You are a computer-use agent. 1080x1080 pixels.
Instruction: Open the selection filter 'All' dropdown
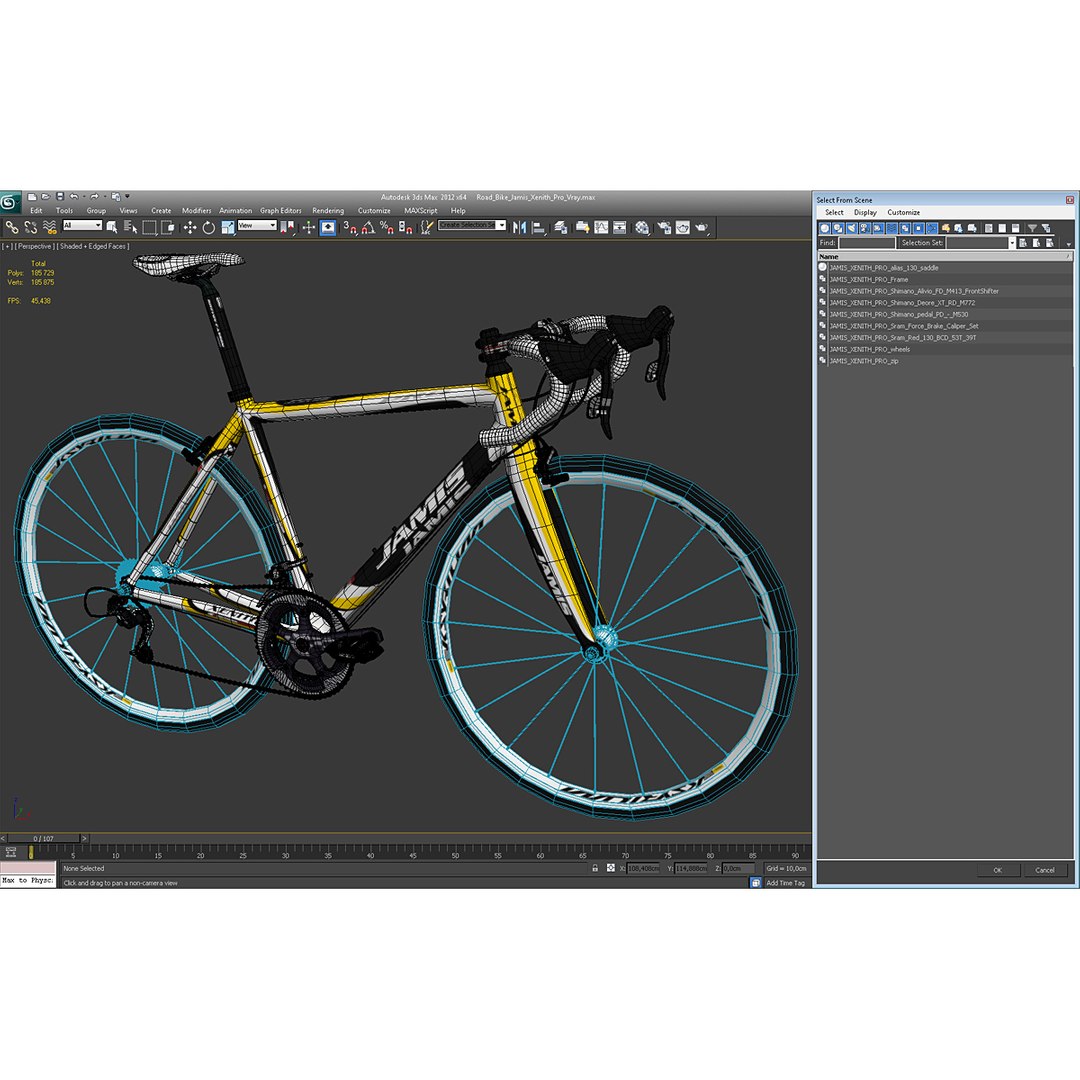82,225
